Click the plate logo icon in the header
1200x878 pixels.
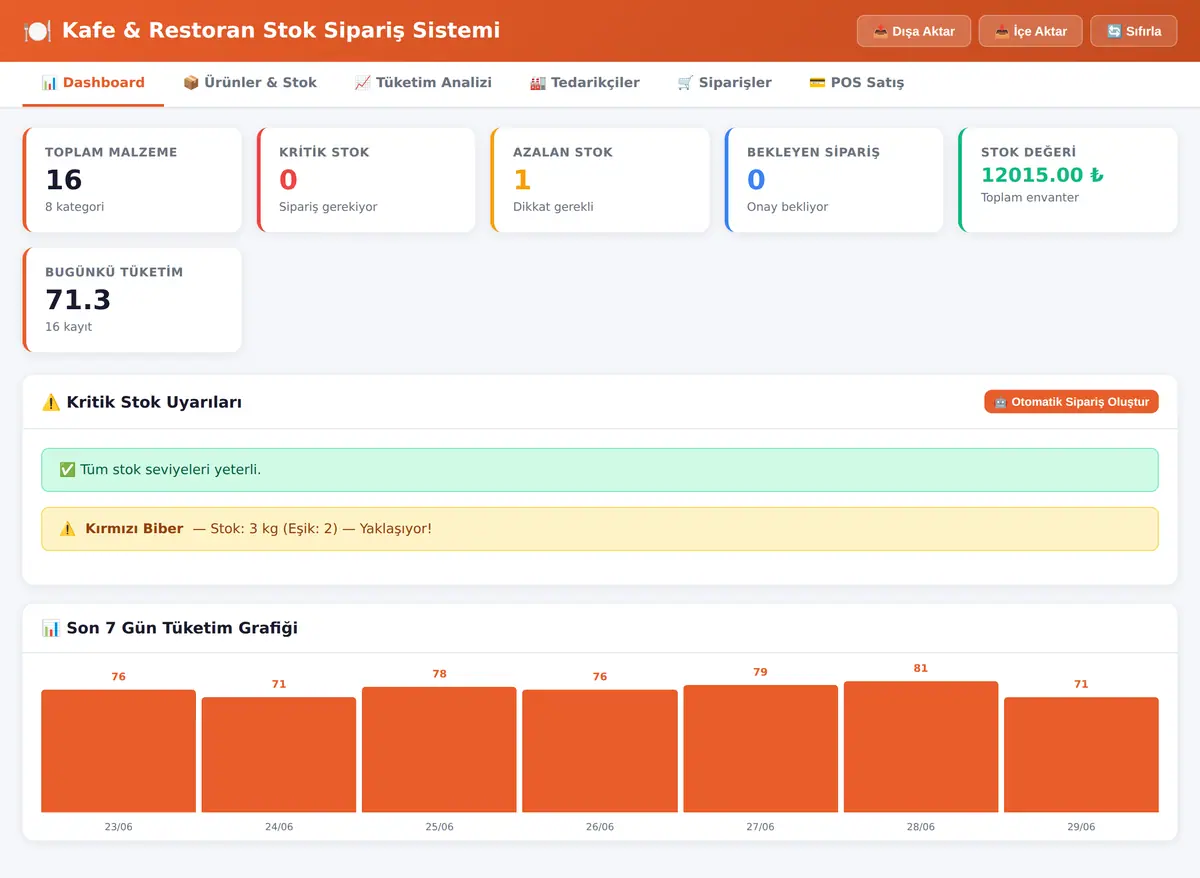pyautogui.click(x=37, y=31)
